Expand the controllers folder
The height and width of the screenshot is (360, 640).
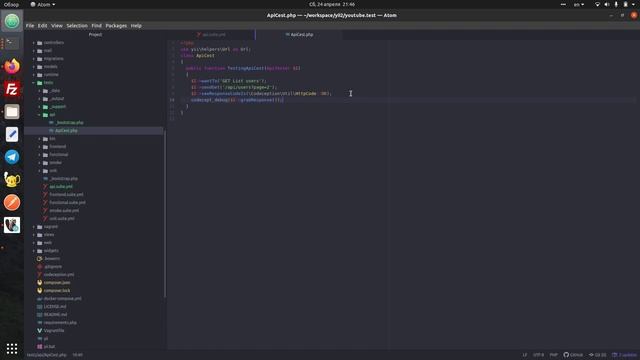click(53, 42)
